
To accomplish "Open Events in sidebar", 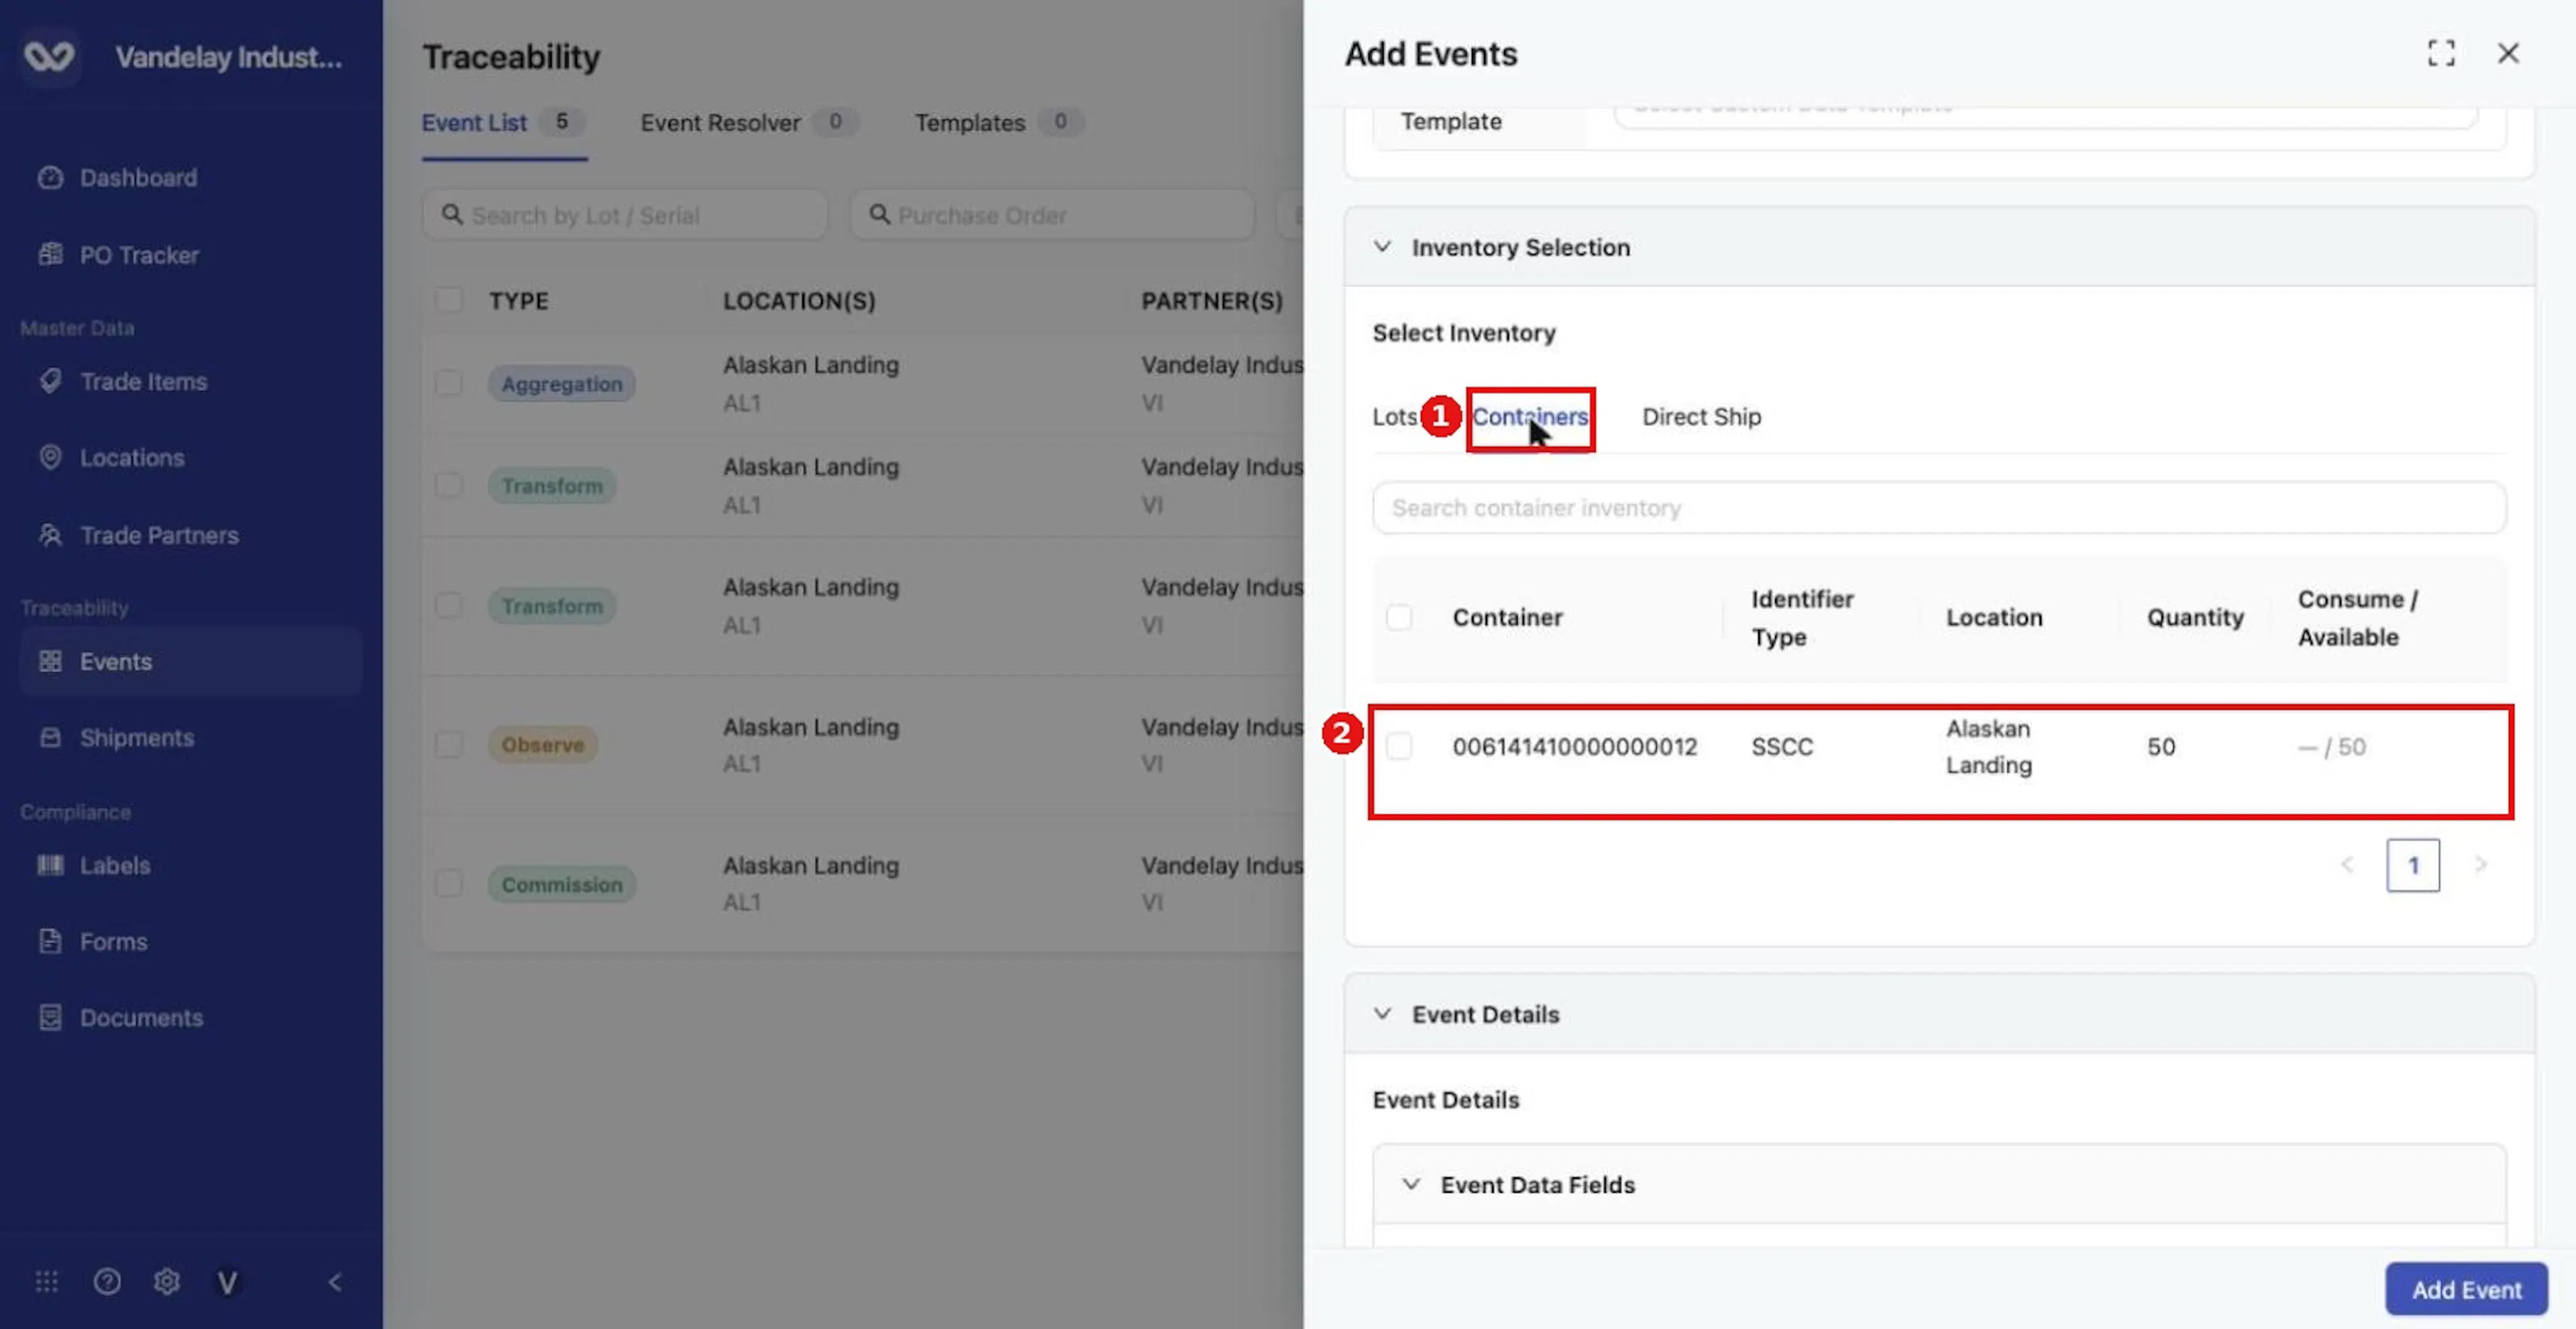I will click(190, 661).
